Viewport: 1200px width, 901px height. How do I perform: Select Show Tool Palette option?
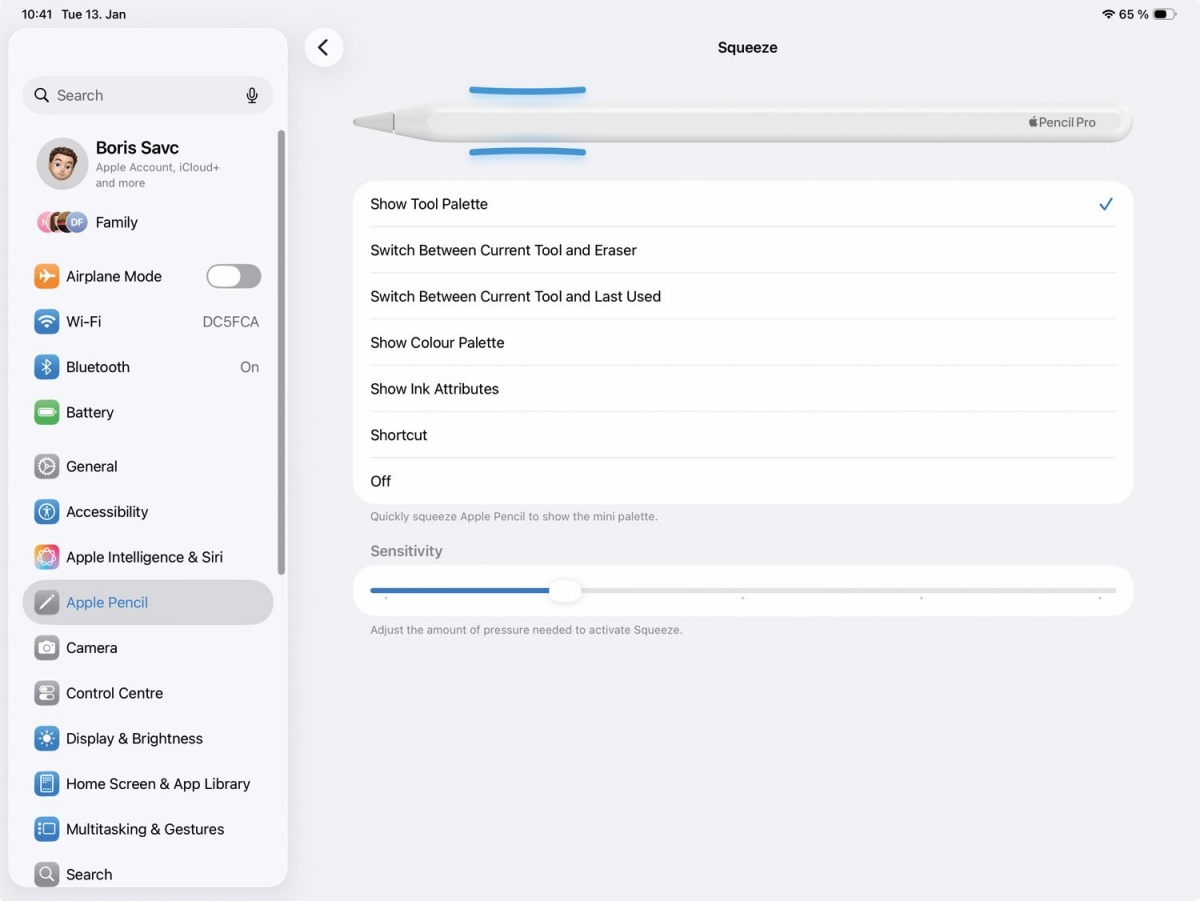pos(743,204)
